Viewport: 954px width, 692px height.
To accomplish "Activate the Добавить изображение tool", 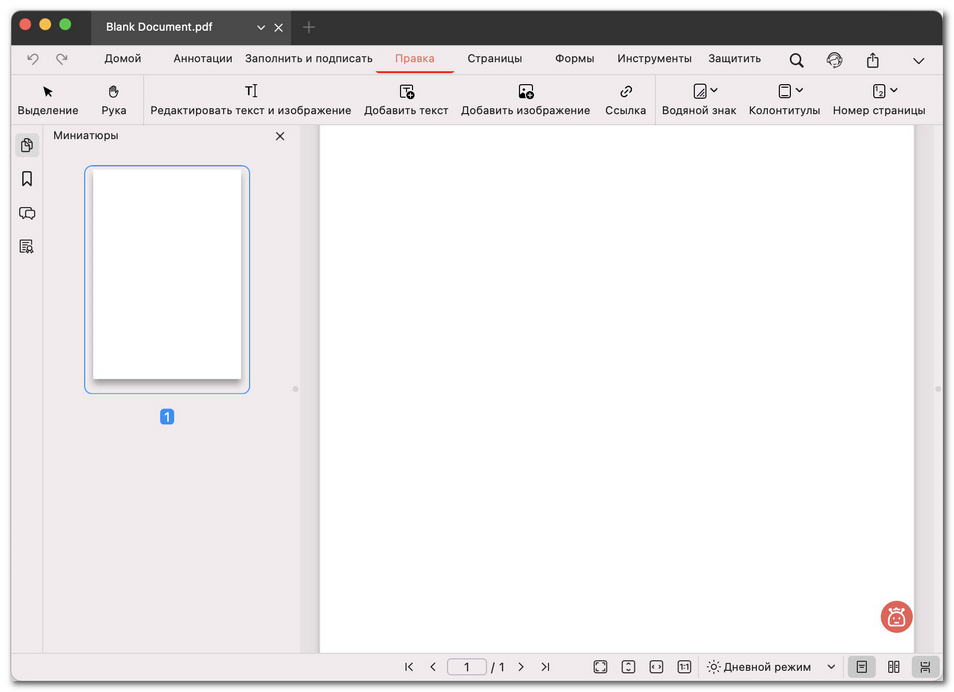I will pyautogui.click(x=525, y=99).
